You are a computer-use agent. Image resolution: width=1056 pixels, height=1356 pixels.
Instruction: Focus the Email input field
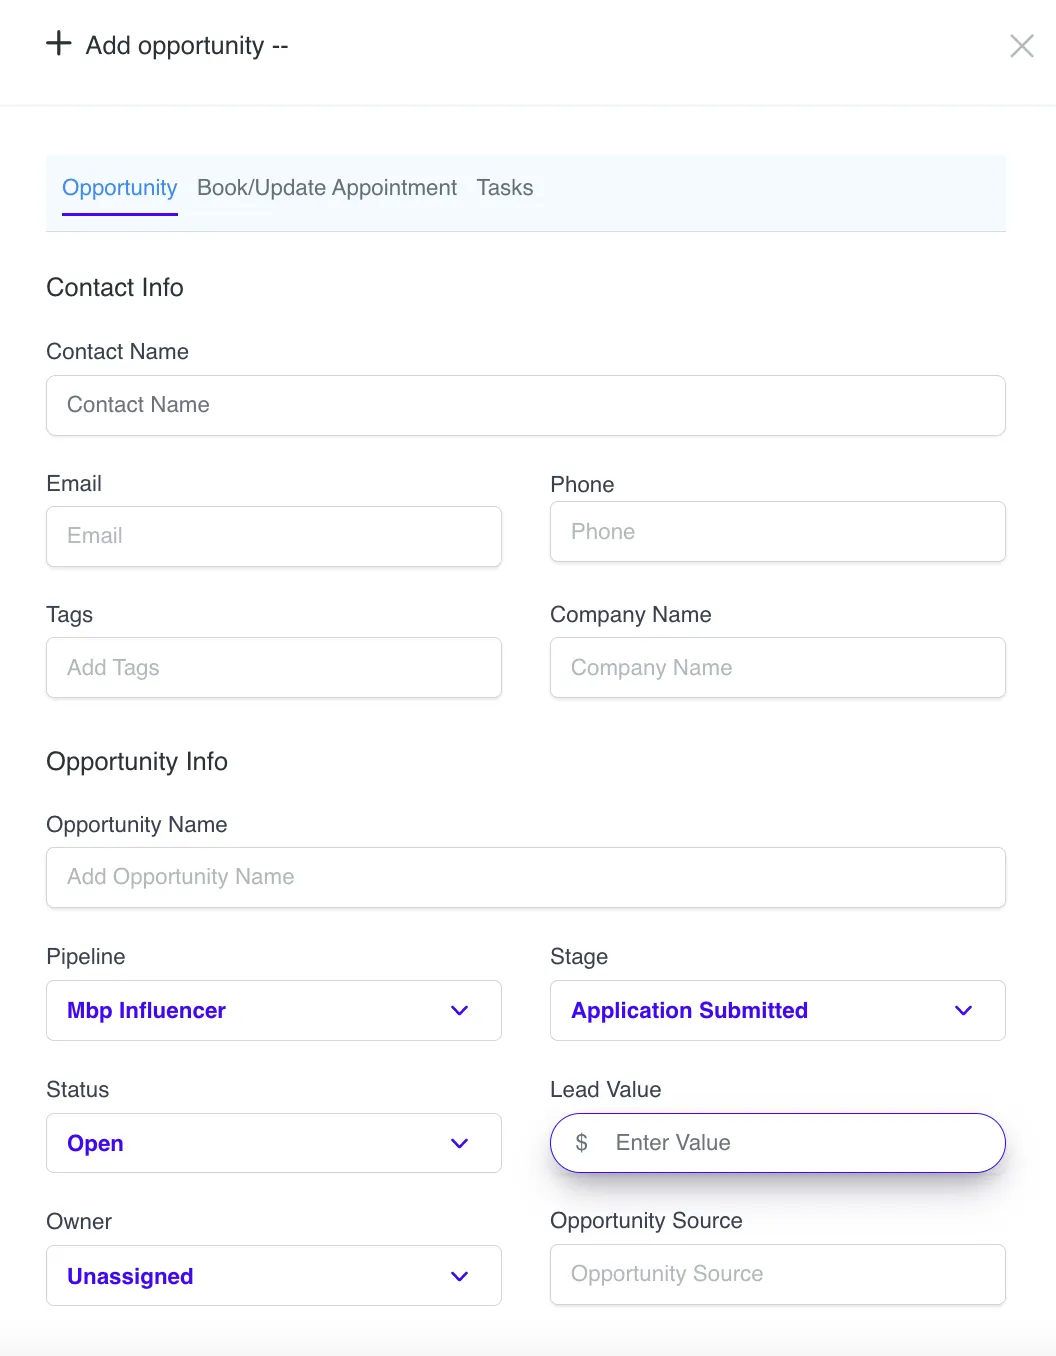coord(273,536)
